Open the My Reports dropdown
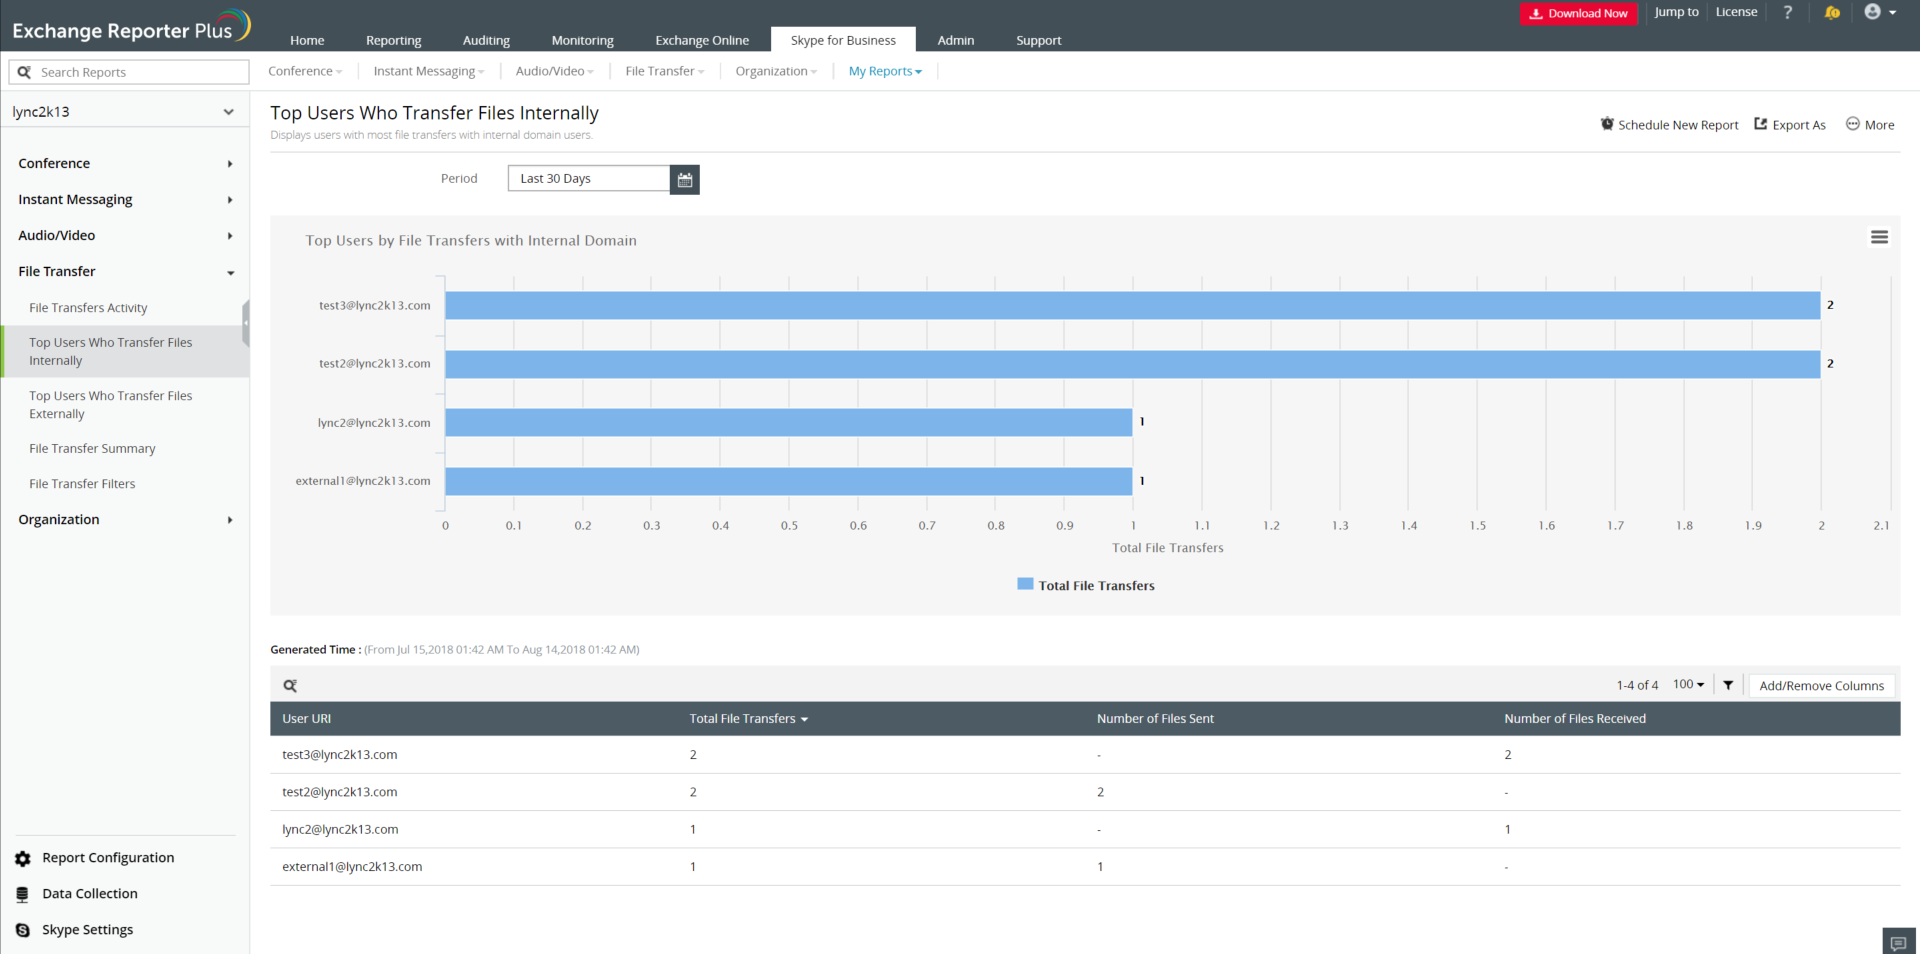Viewport: 1920px width, 954px height. (x=885, y=71)
